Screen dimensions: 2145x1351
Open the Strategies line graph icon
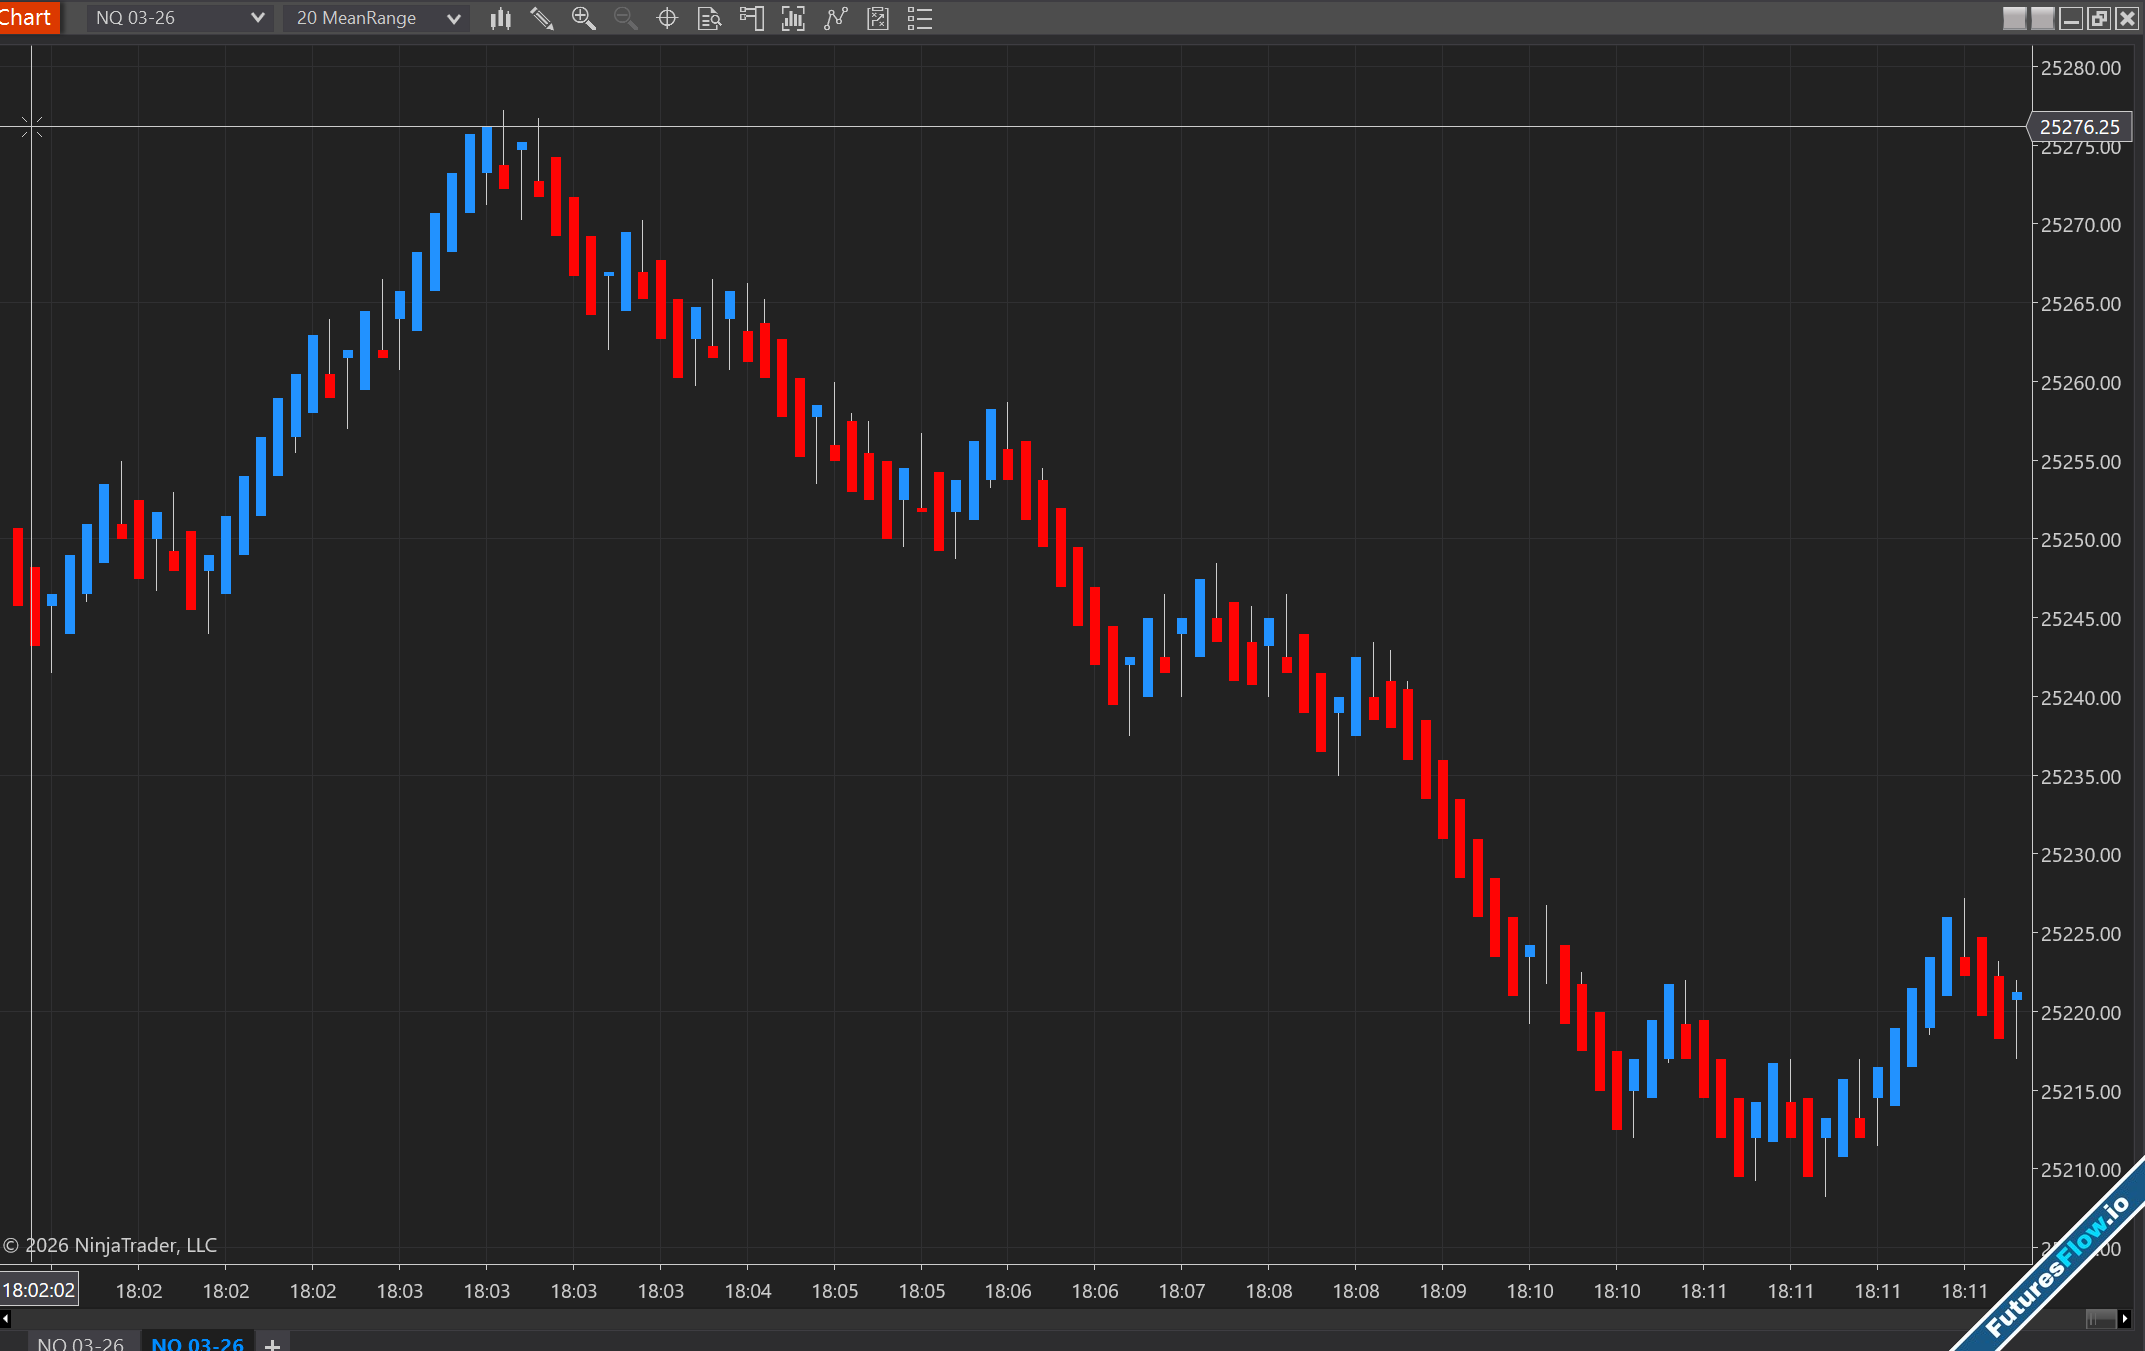(835, 18)
